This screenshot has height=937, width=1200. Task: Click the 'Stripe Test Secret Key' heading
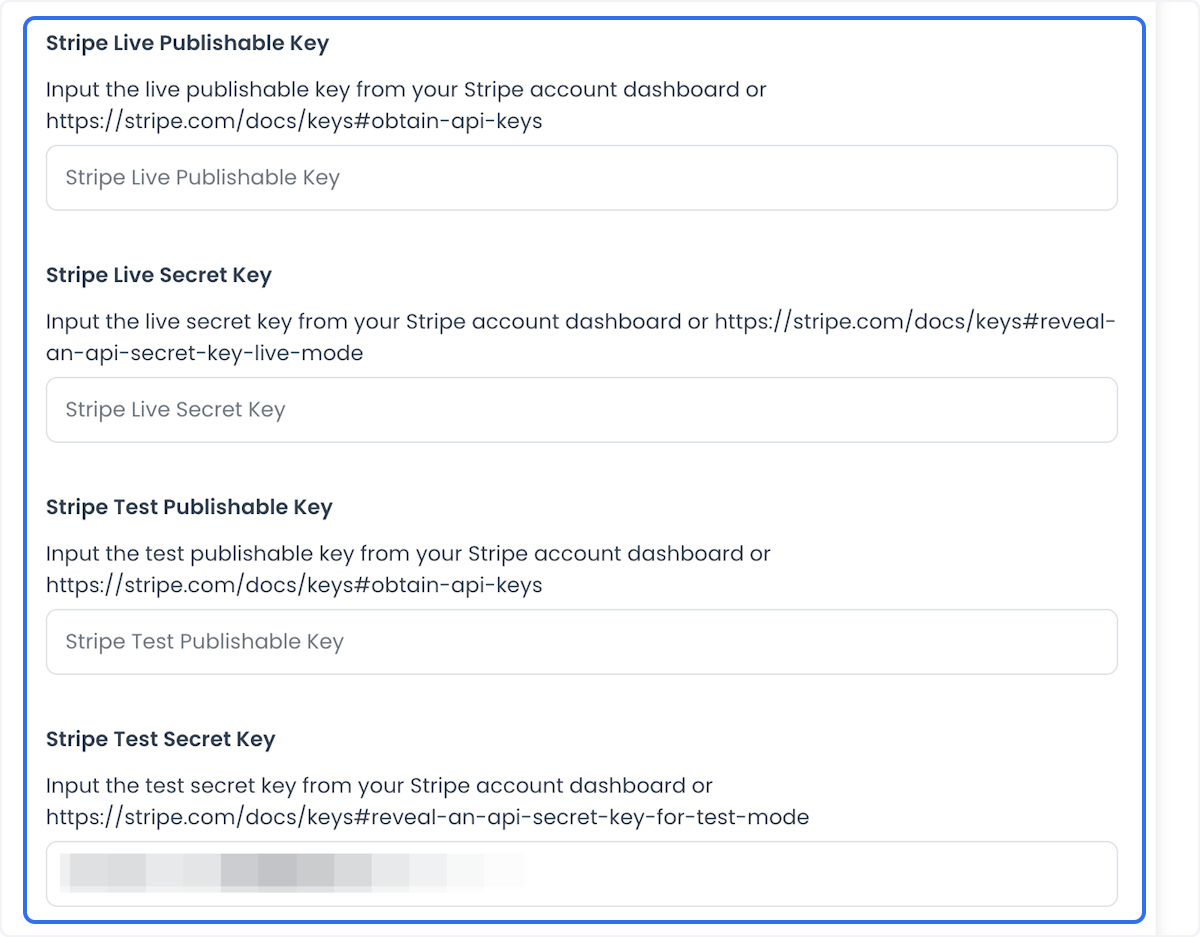tap(160, 739)
